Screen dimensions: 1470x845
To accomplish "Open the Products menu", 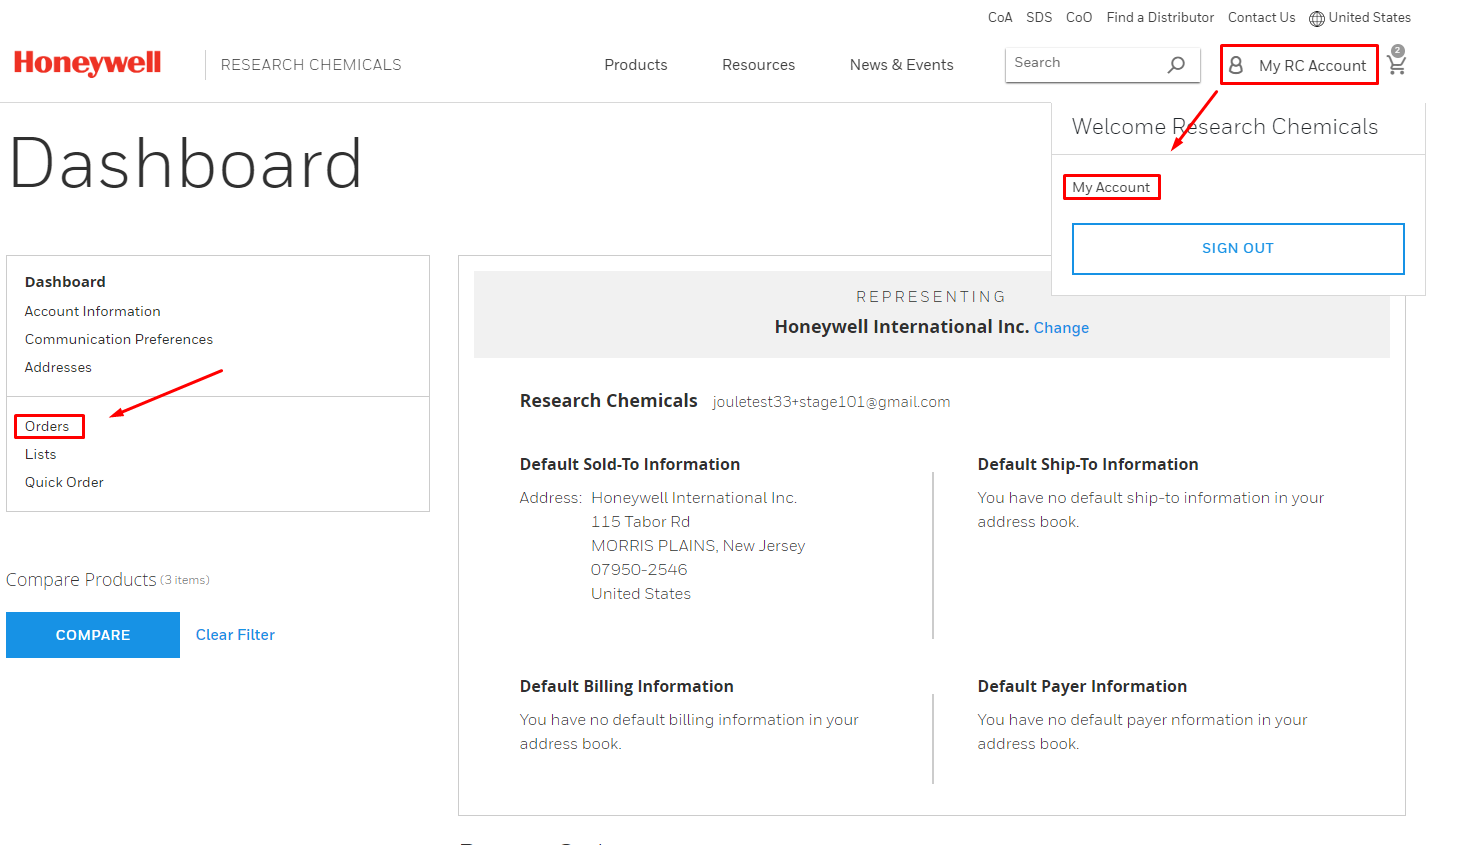I will [x=635, y=65].
